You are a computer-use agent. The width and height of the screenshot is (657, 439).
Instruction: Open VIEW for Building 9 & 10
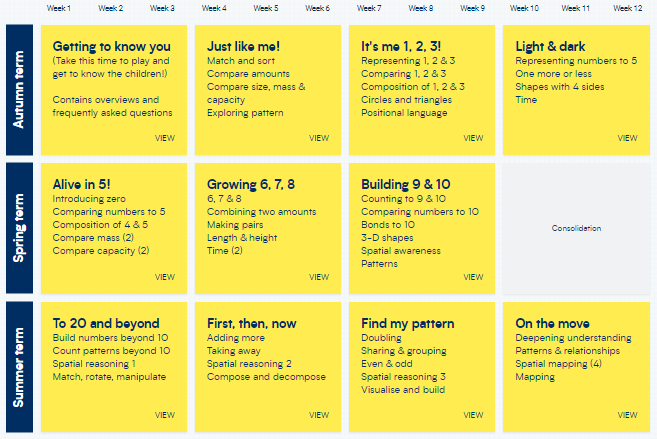(473, 277)
